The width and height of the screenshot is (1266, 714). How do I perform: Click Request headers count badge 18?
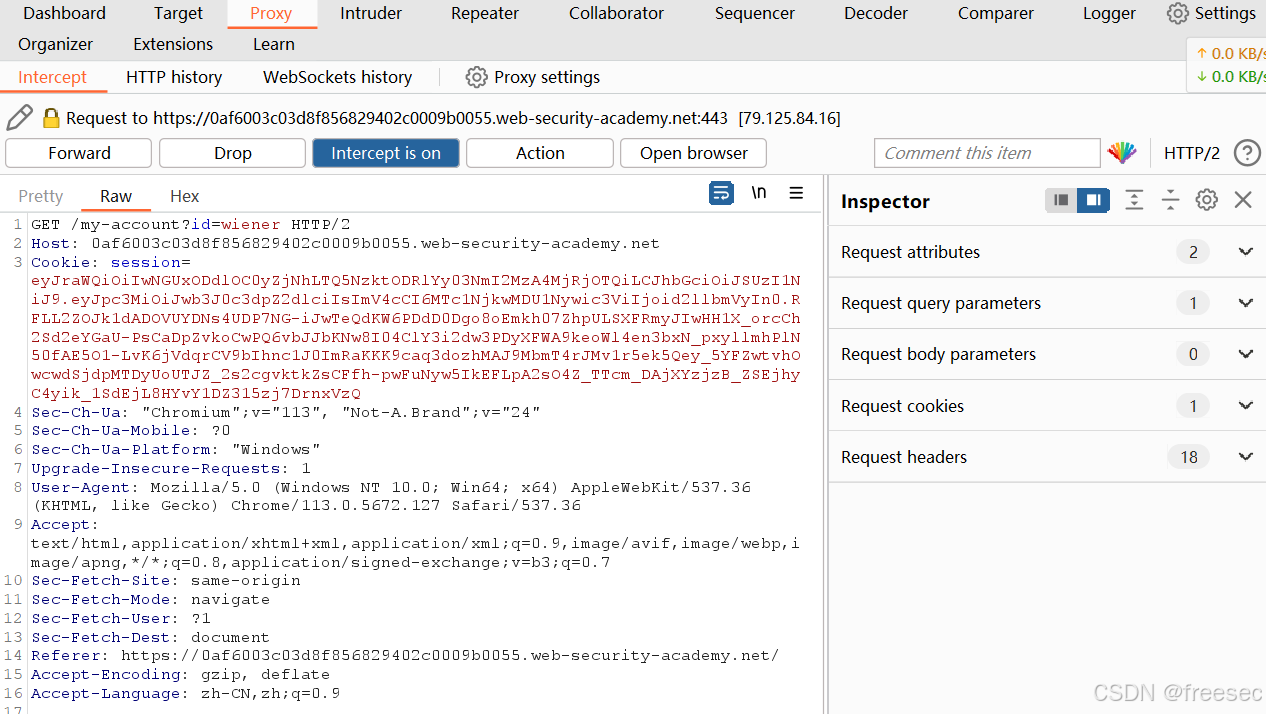[1189, 457]
